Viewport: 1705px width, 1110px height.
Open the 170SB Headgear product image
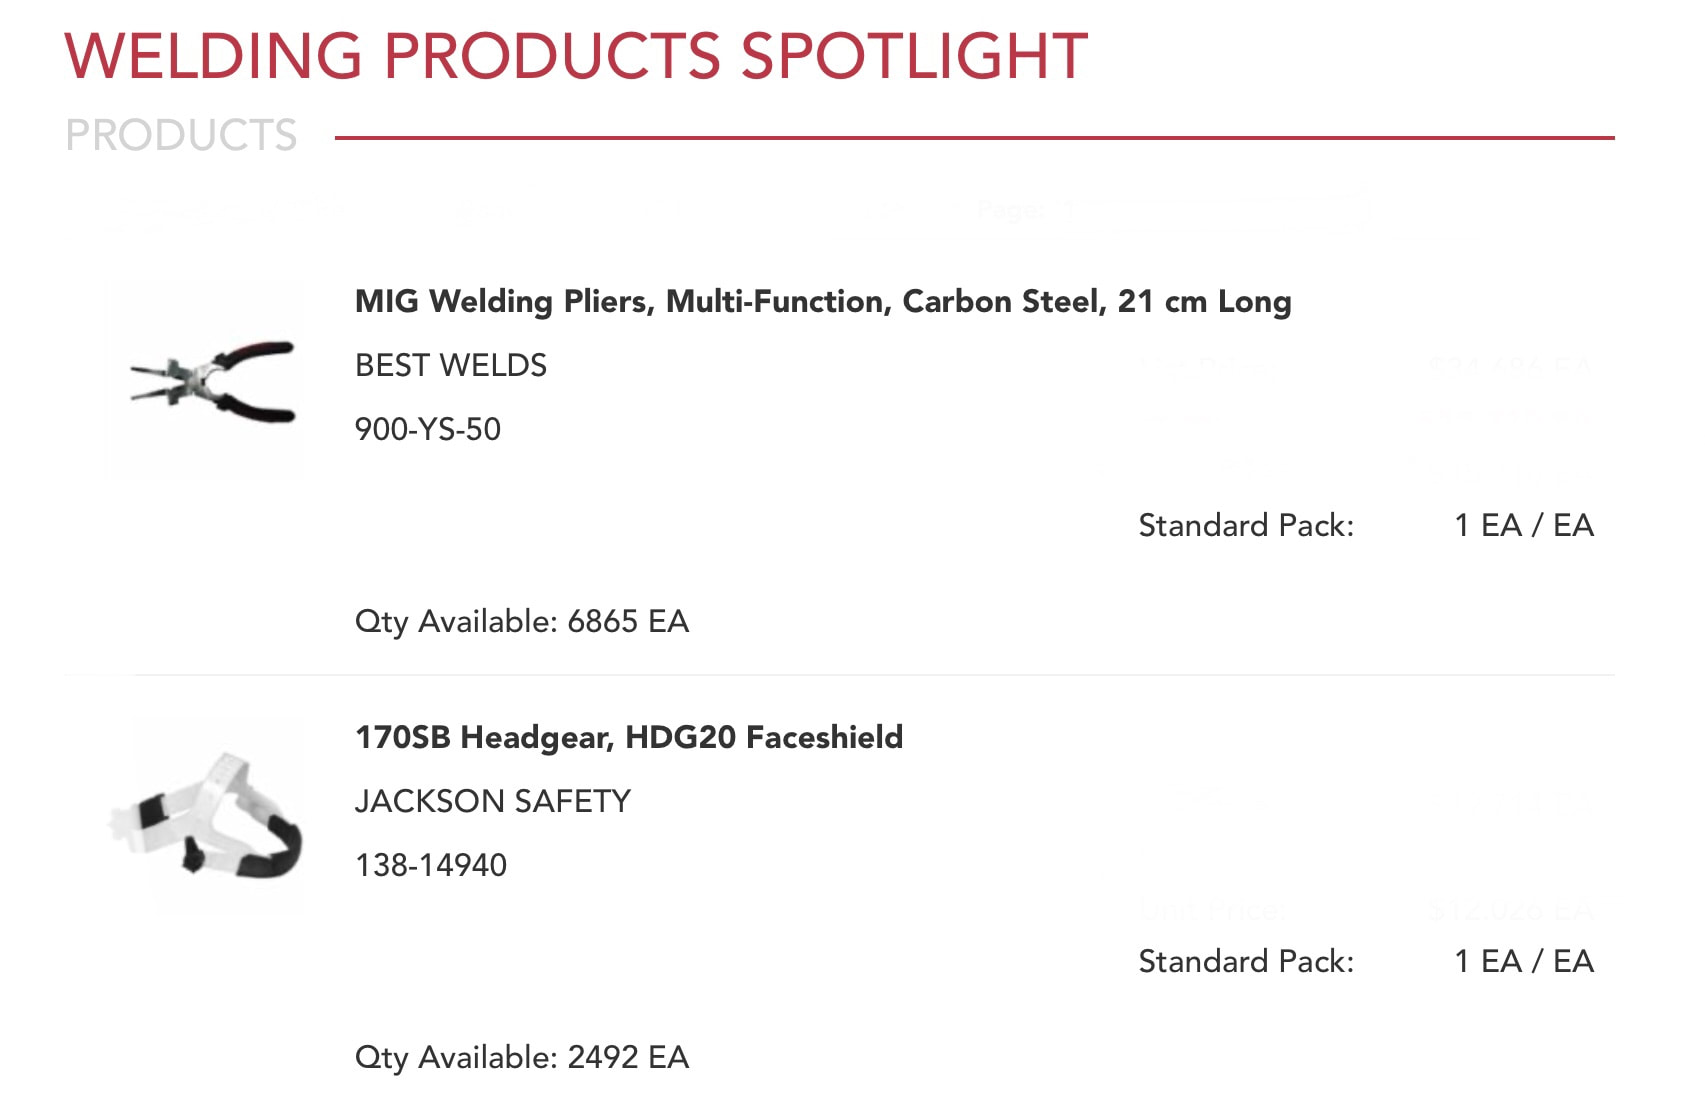coord(206,815)
